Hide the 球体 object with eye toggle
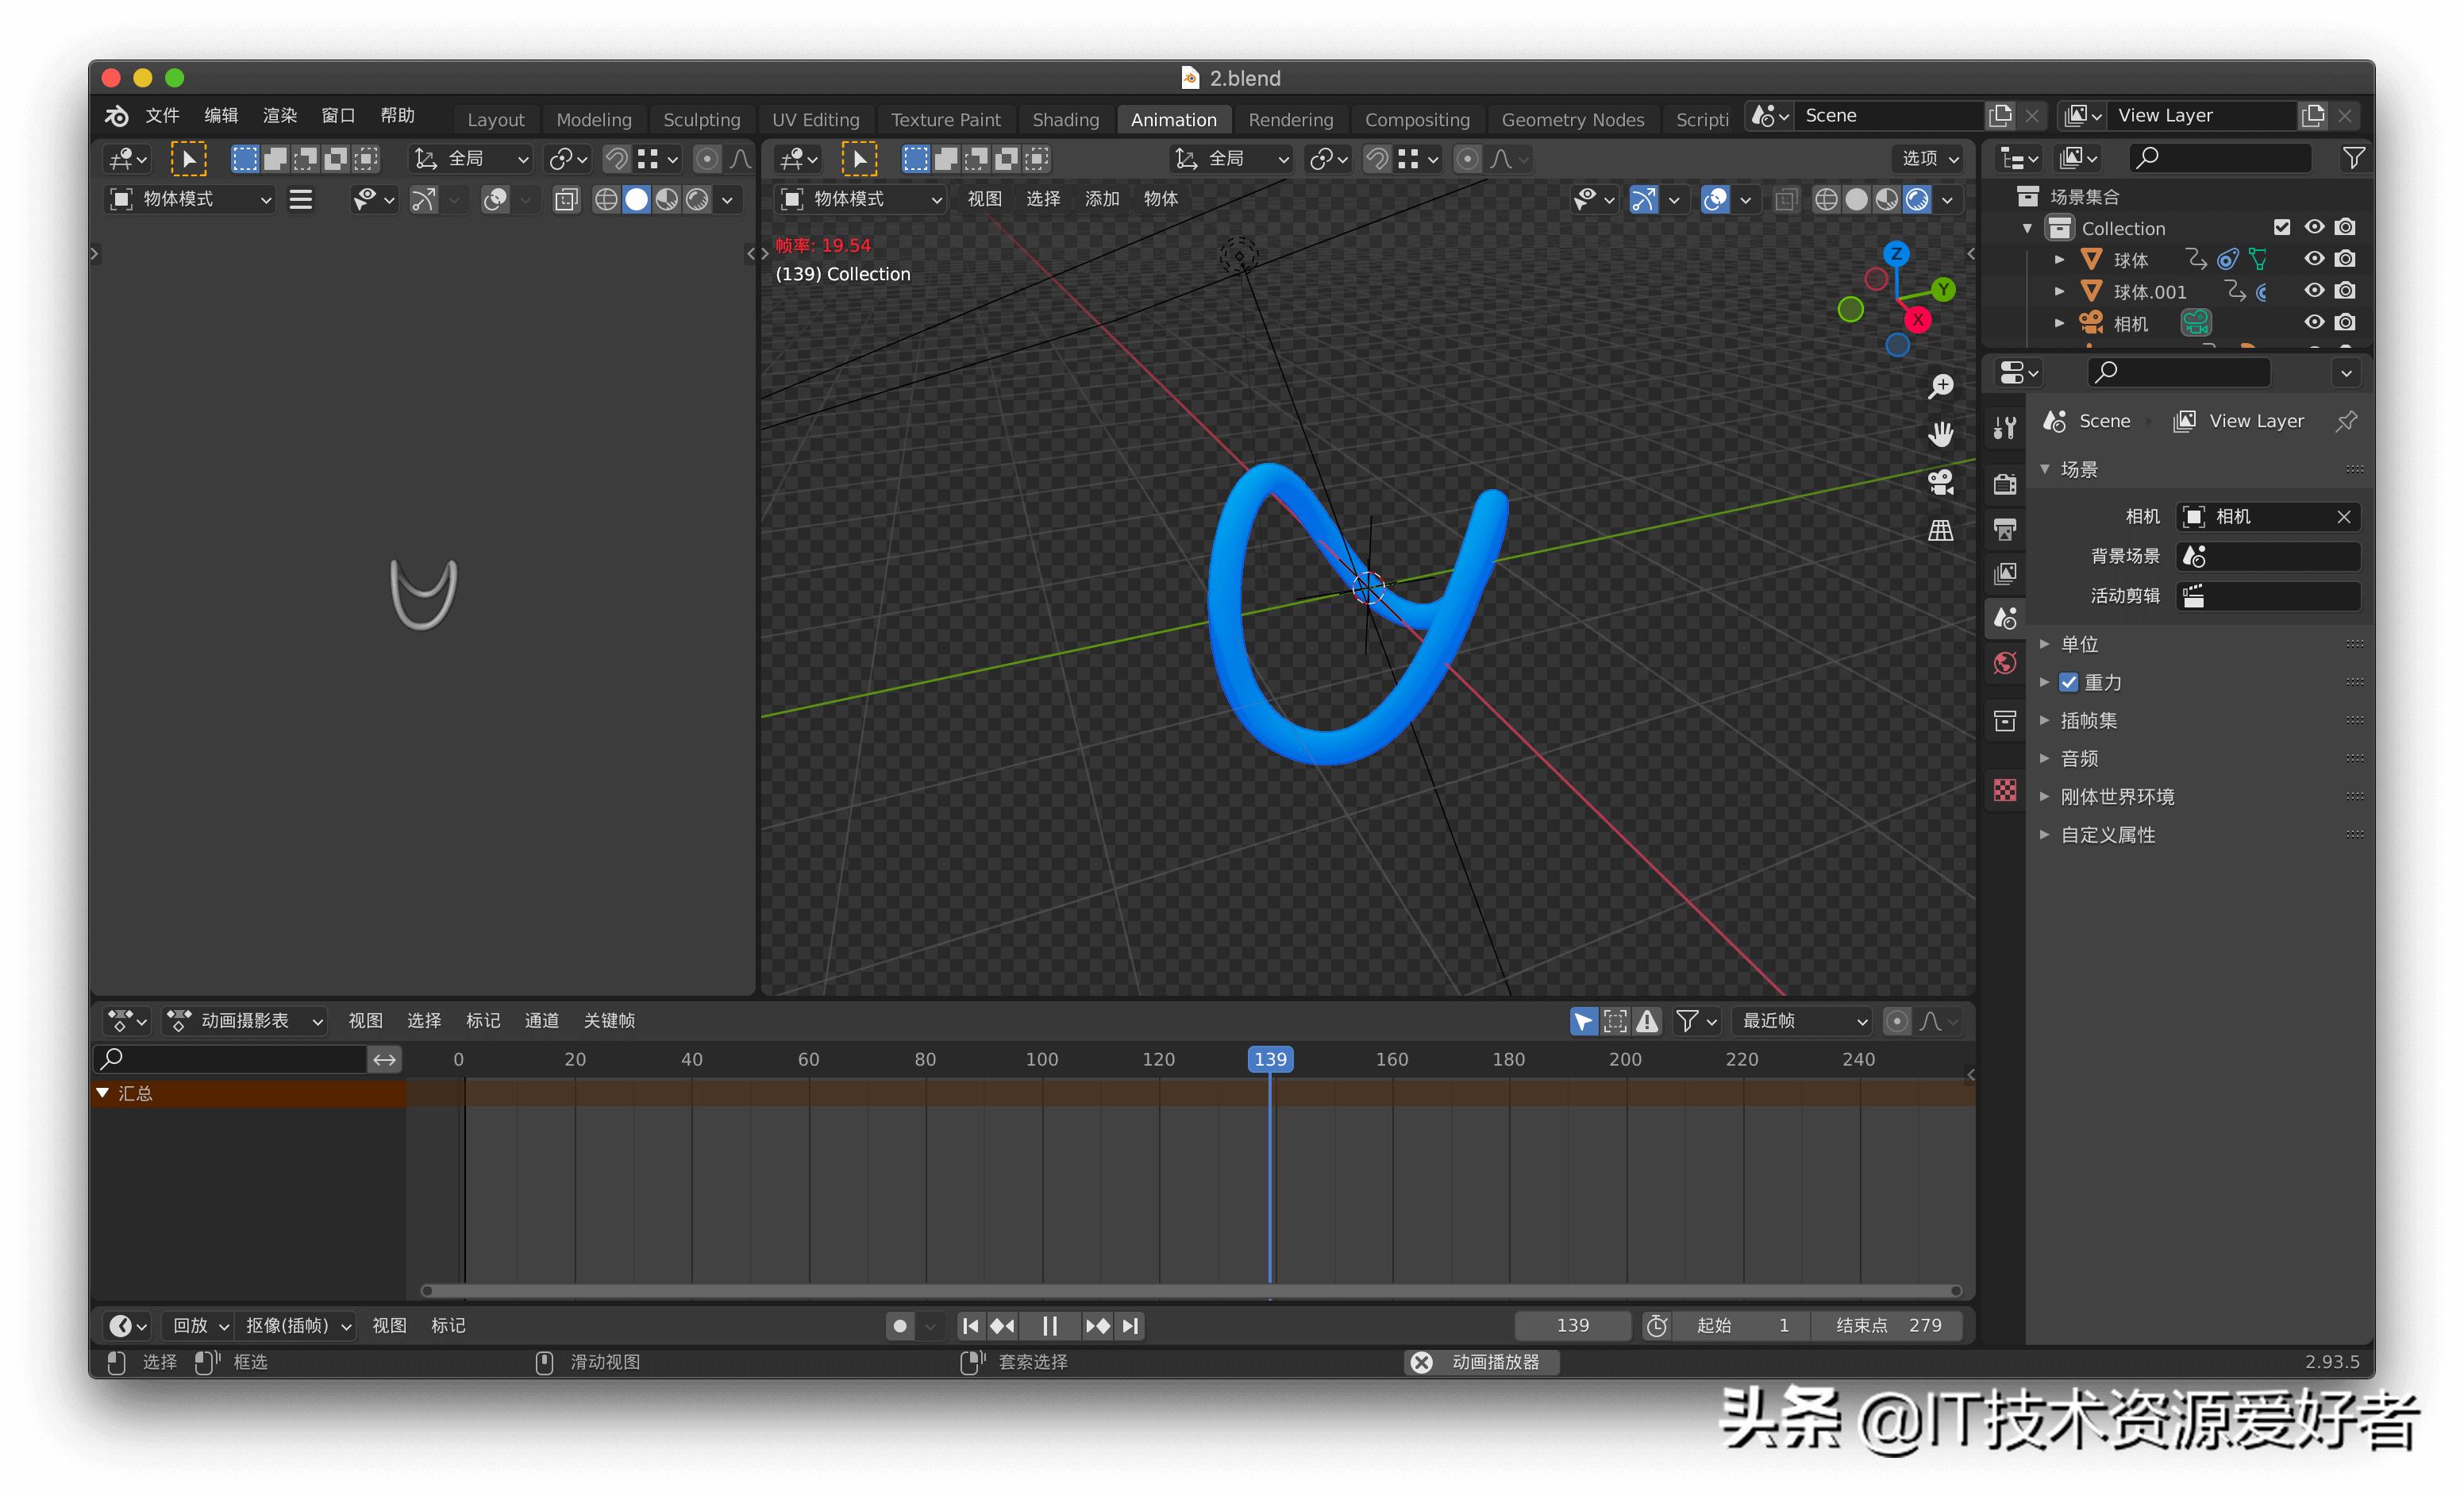This screenshot has height=1496, width=2464. pyautogui.click(x=2314, y=259)
